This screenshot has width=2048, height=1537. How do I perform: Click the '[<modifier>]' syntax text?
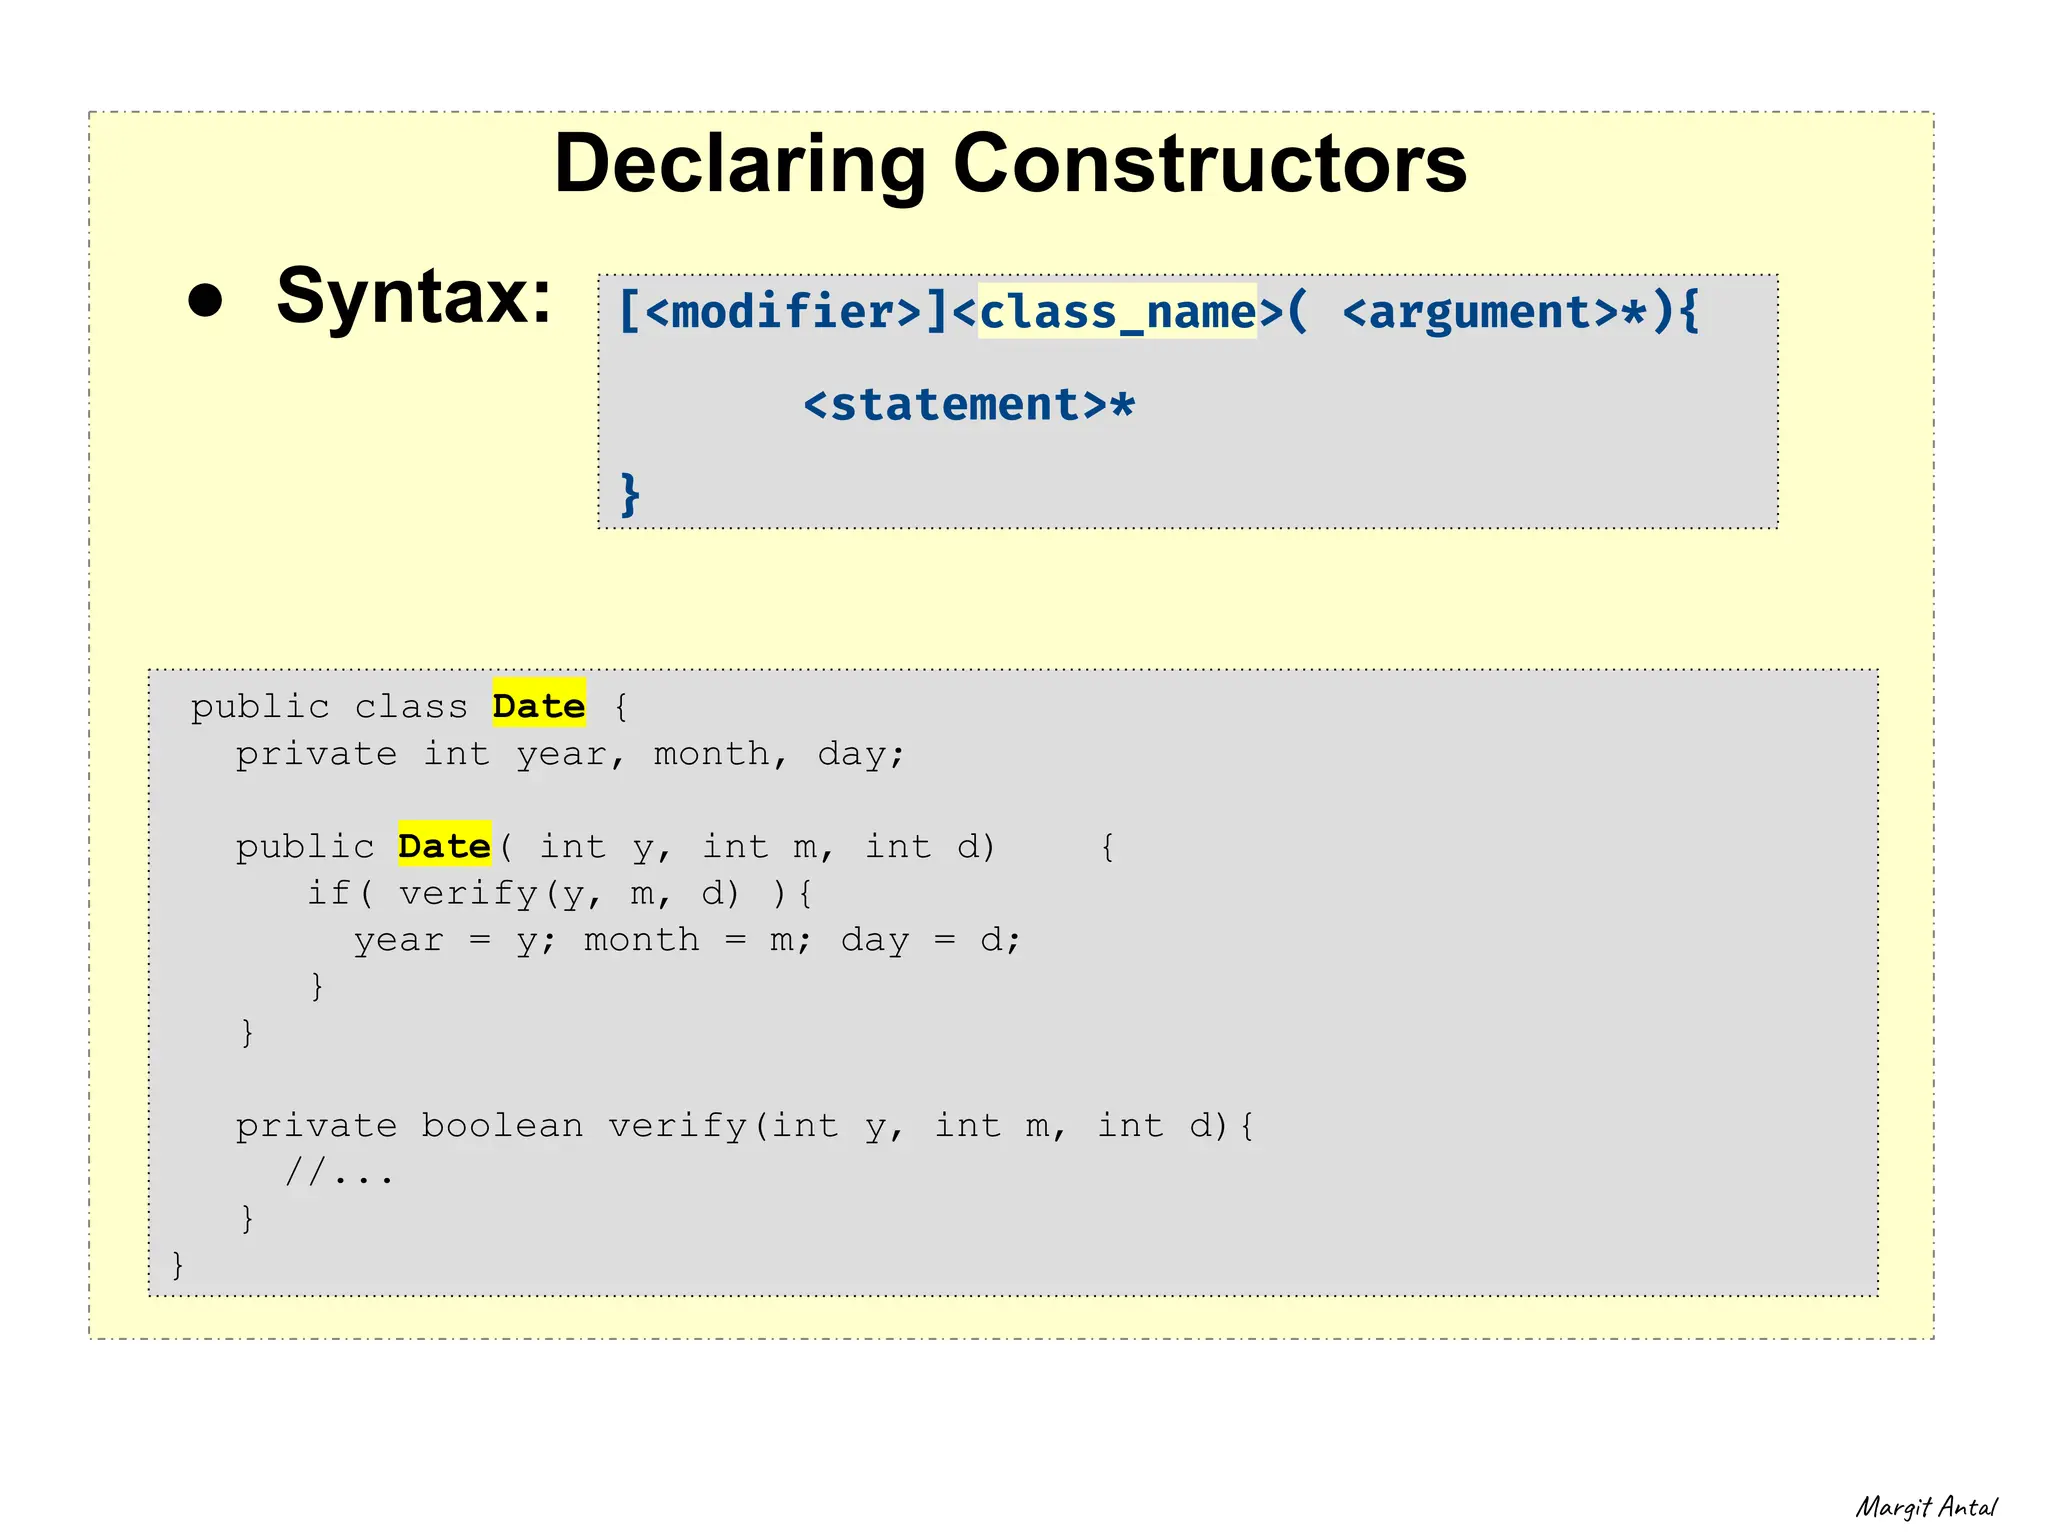point(783,312)
